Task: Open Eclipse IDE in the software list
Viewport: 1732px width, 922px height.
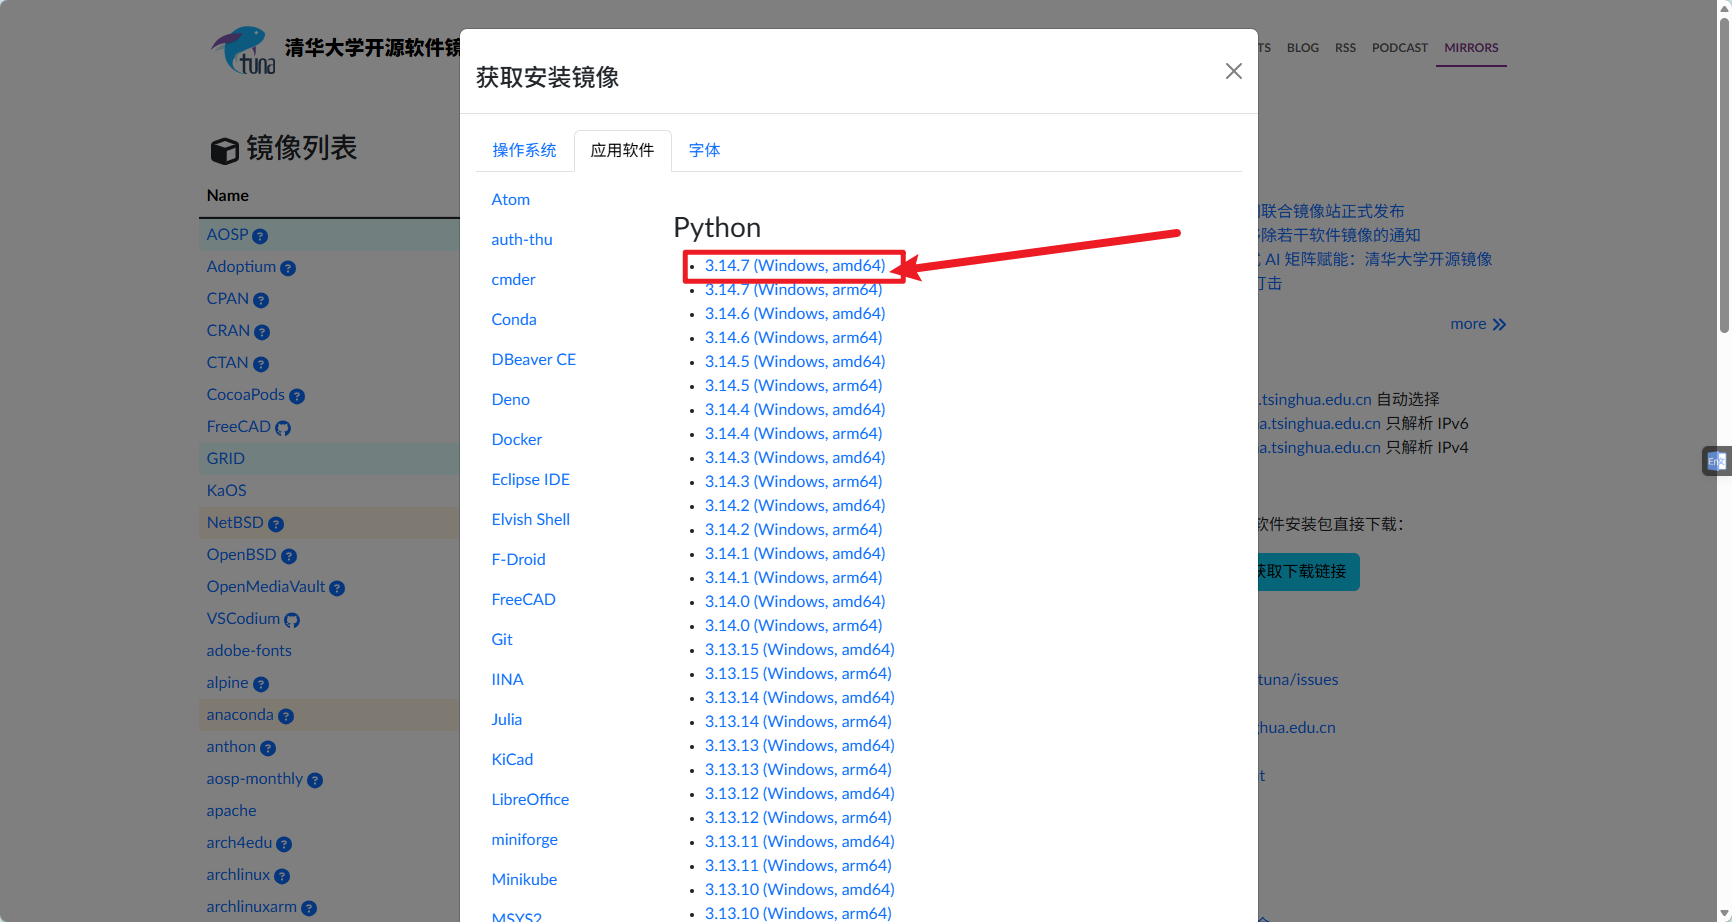Action: [x=531, y=480]
